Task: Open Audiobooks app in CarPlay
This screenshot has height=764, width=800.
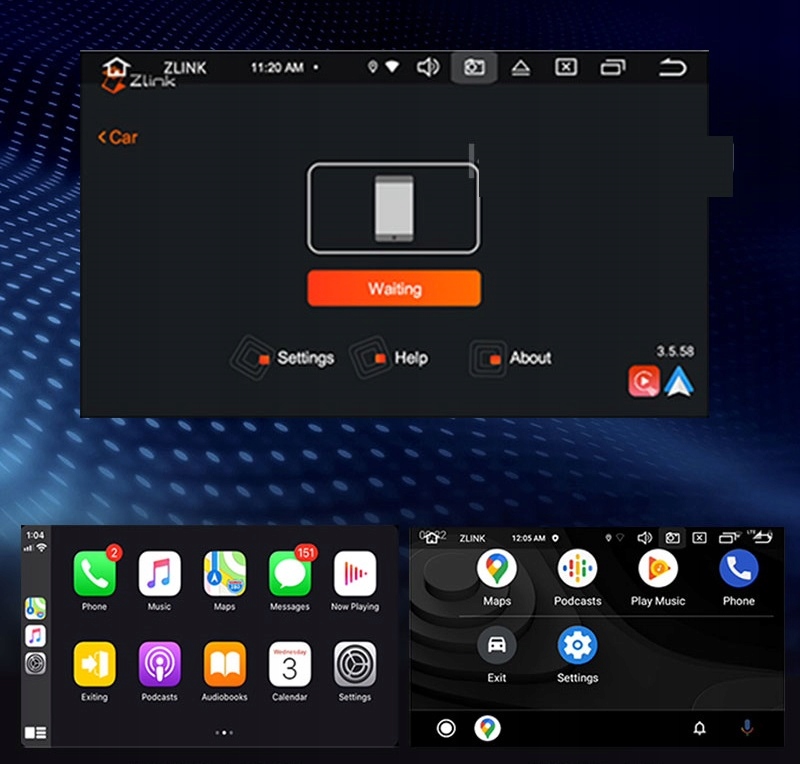Action: (x=225, y=665)
